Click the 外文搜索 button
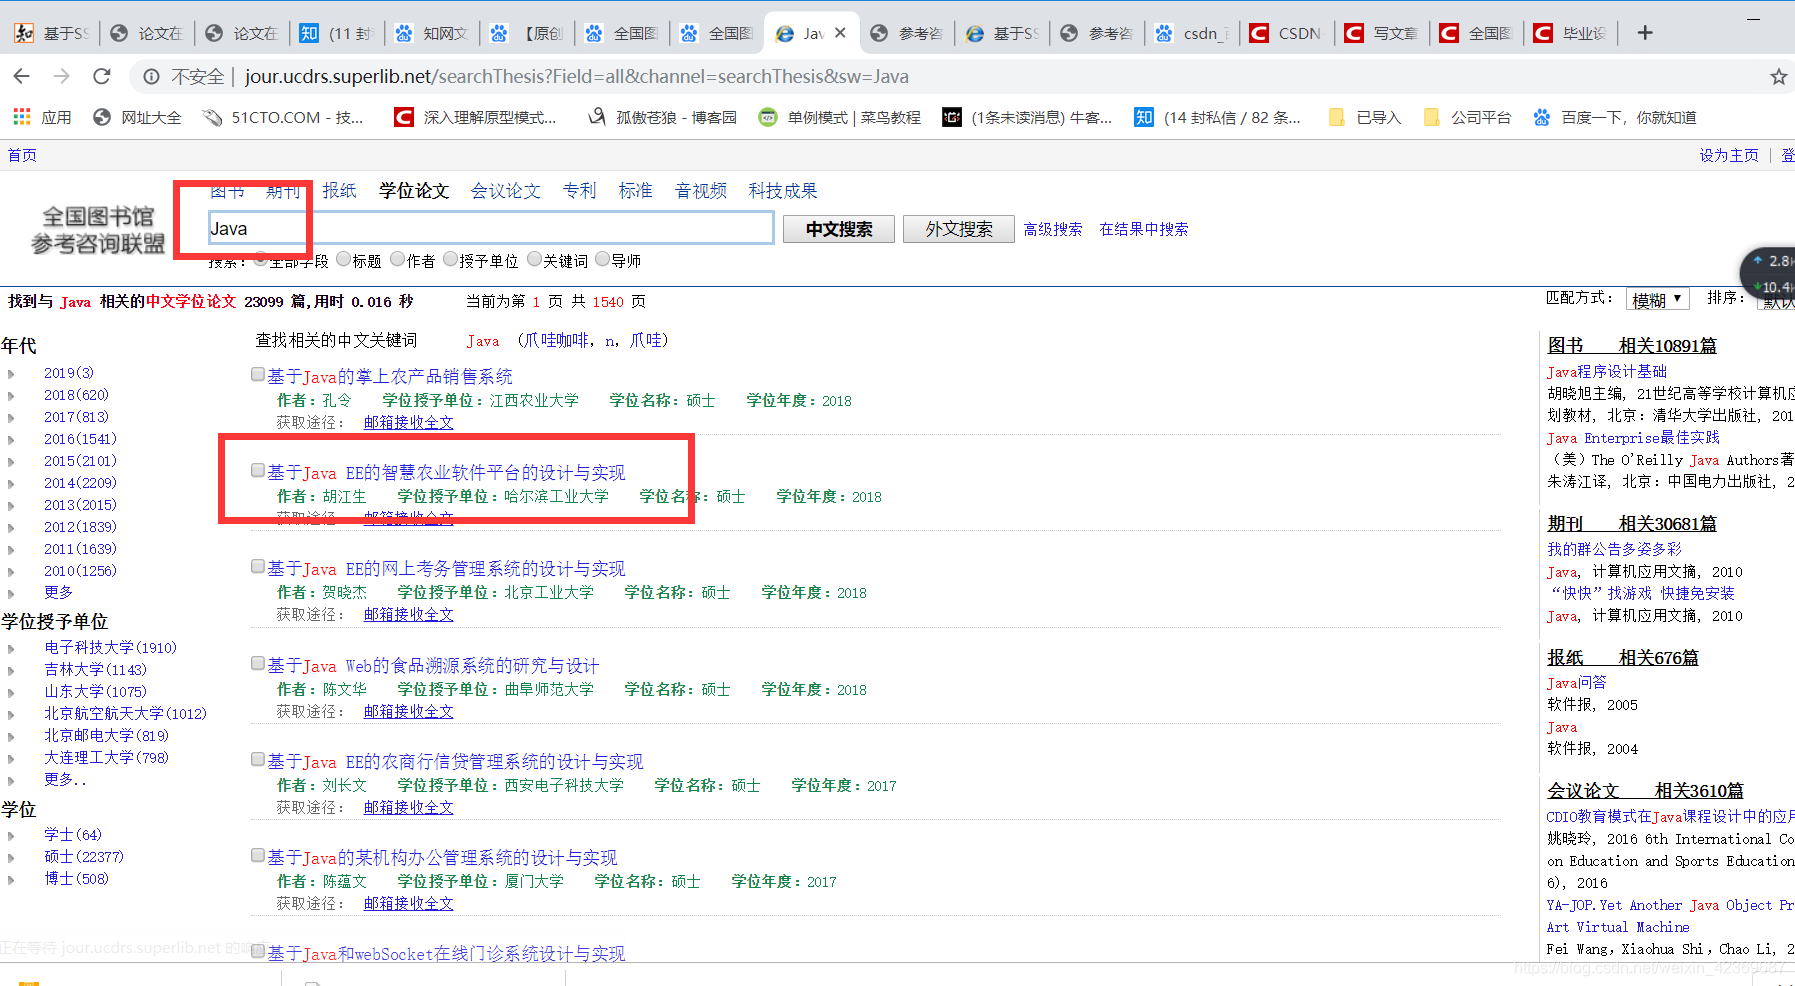The width and height of the screenshot is (1795, 986). tap(959, 229)
